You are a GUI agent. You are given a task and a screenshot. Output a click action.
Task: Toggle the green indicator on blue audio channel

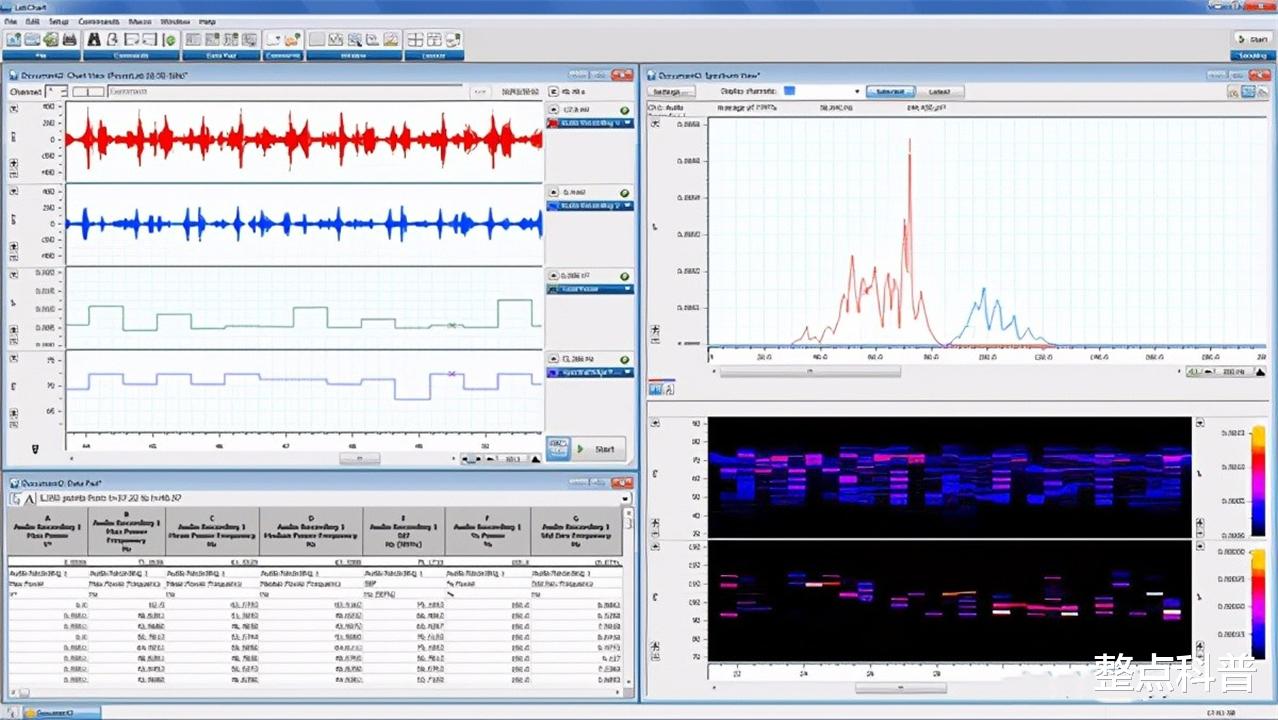click(624, 192)
